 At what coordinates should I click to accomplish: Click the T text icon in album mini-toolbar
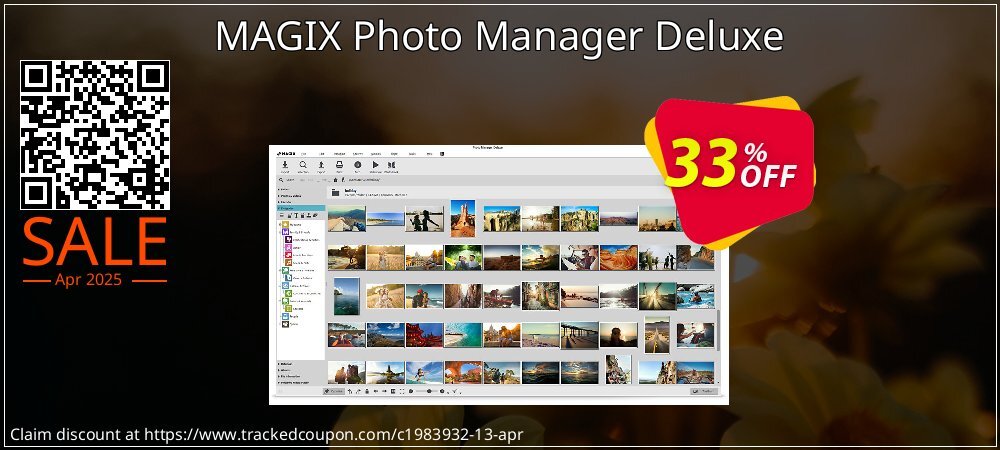(x=296, y=215)
